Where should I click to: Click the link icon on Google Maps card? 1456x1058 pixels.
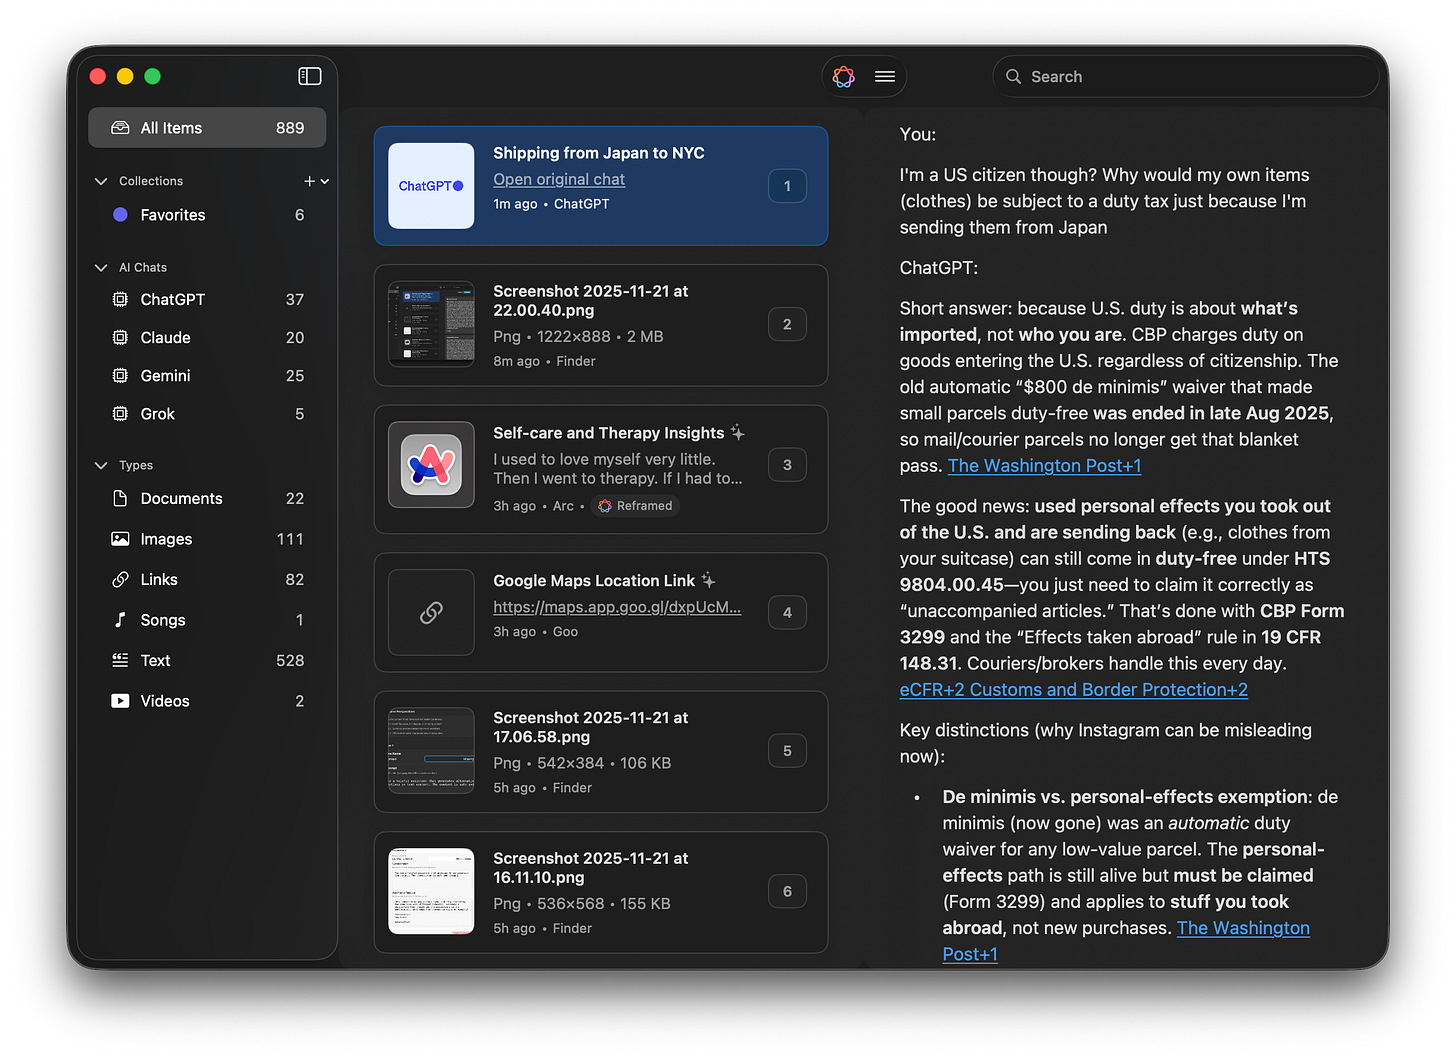coord(431,612)
